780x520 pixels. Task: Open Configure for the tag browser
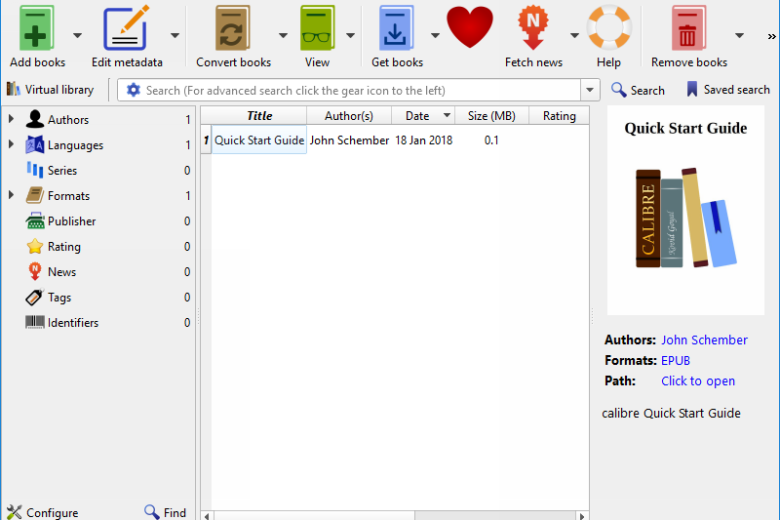point(43,512)
